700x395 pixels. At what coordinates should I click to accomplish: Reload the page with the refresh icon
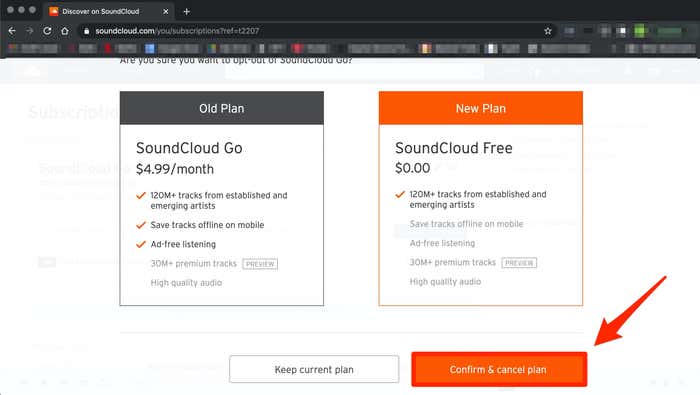[47, 31]
